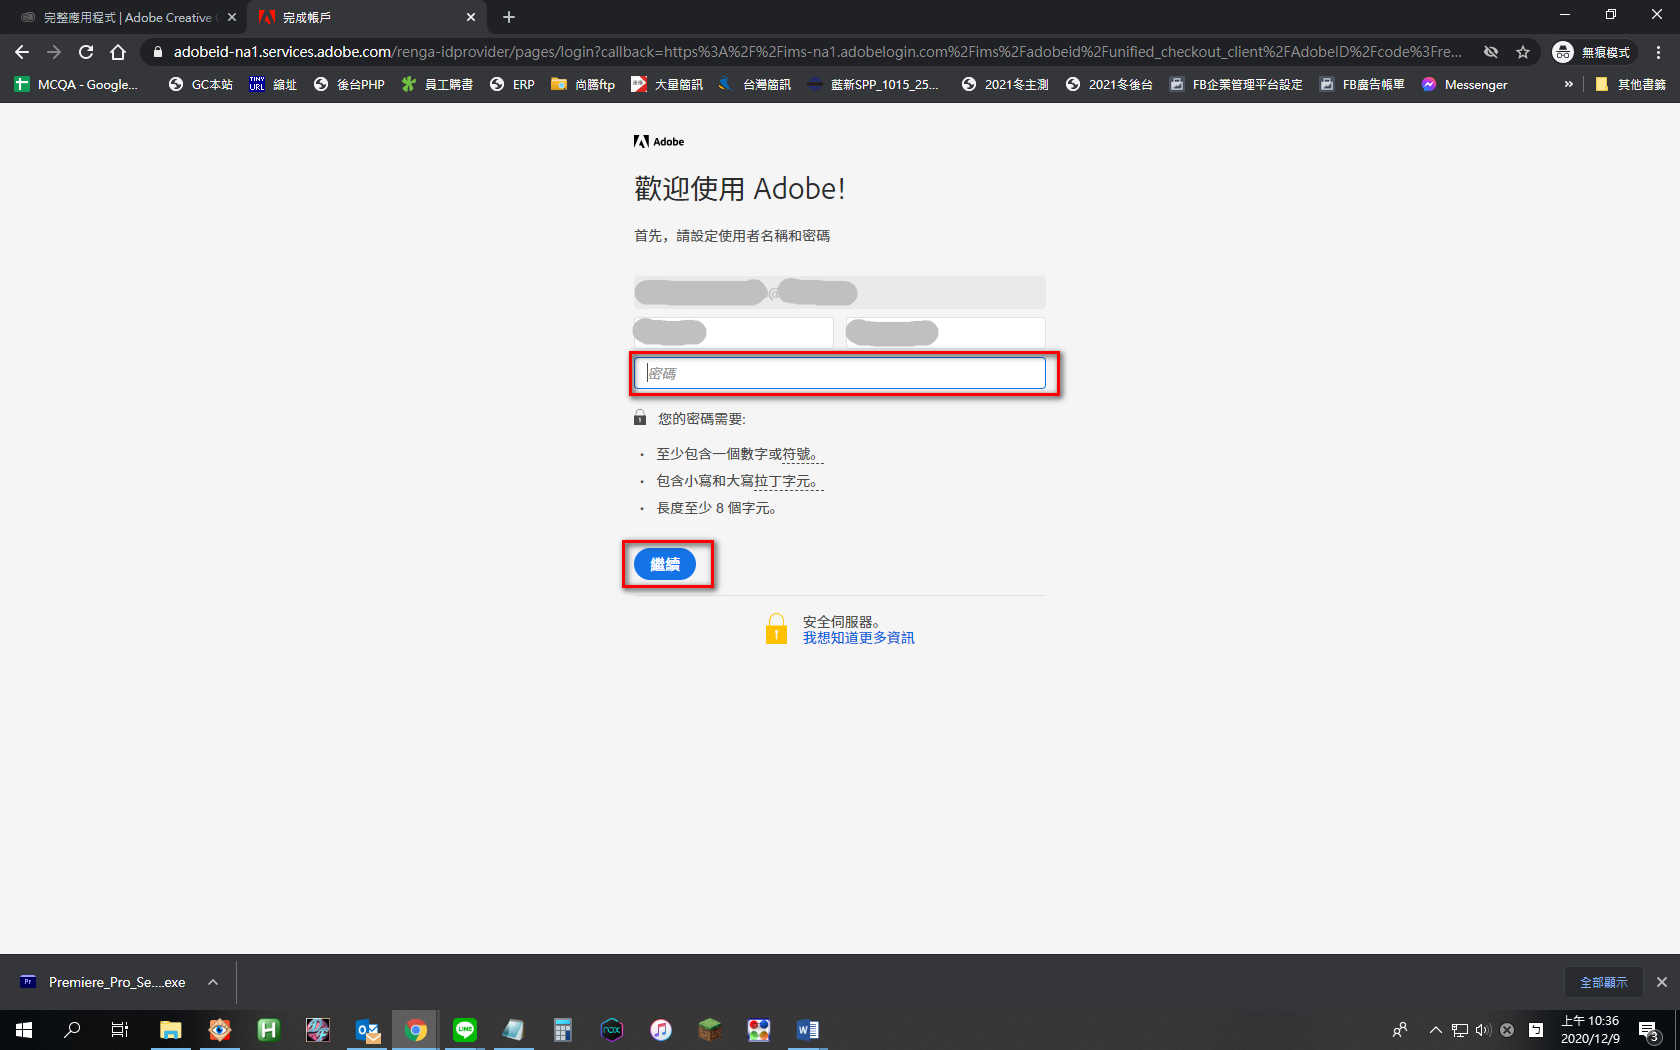Viewport: 1680px width, 1050px height.
Task: Click the Adobe logo on the page
Action: click(659, 142)
